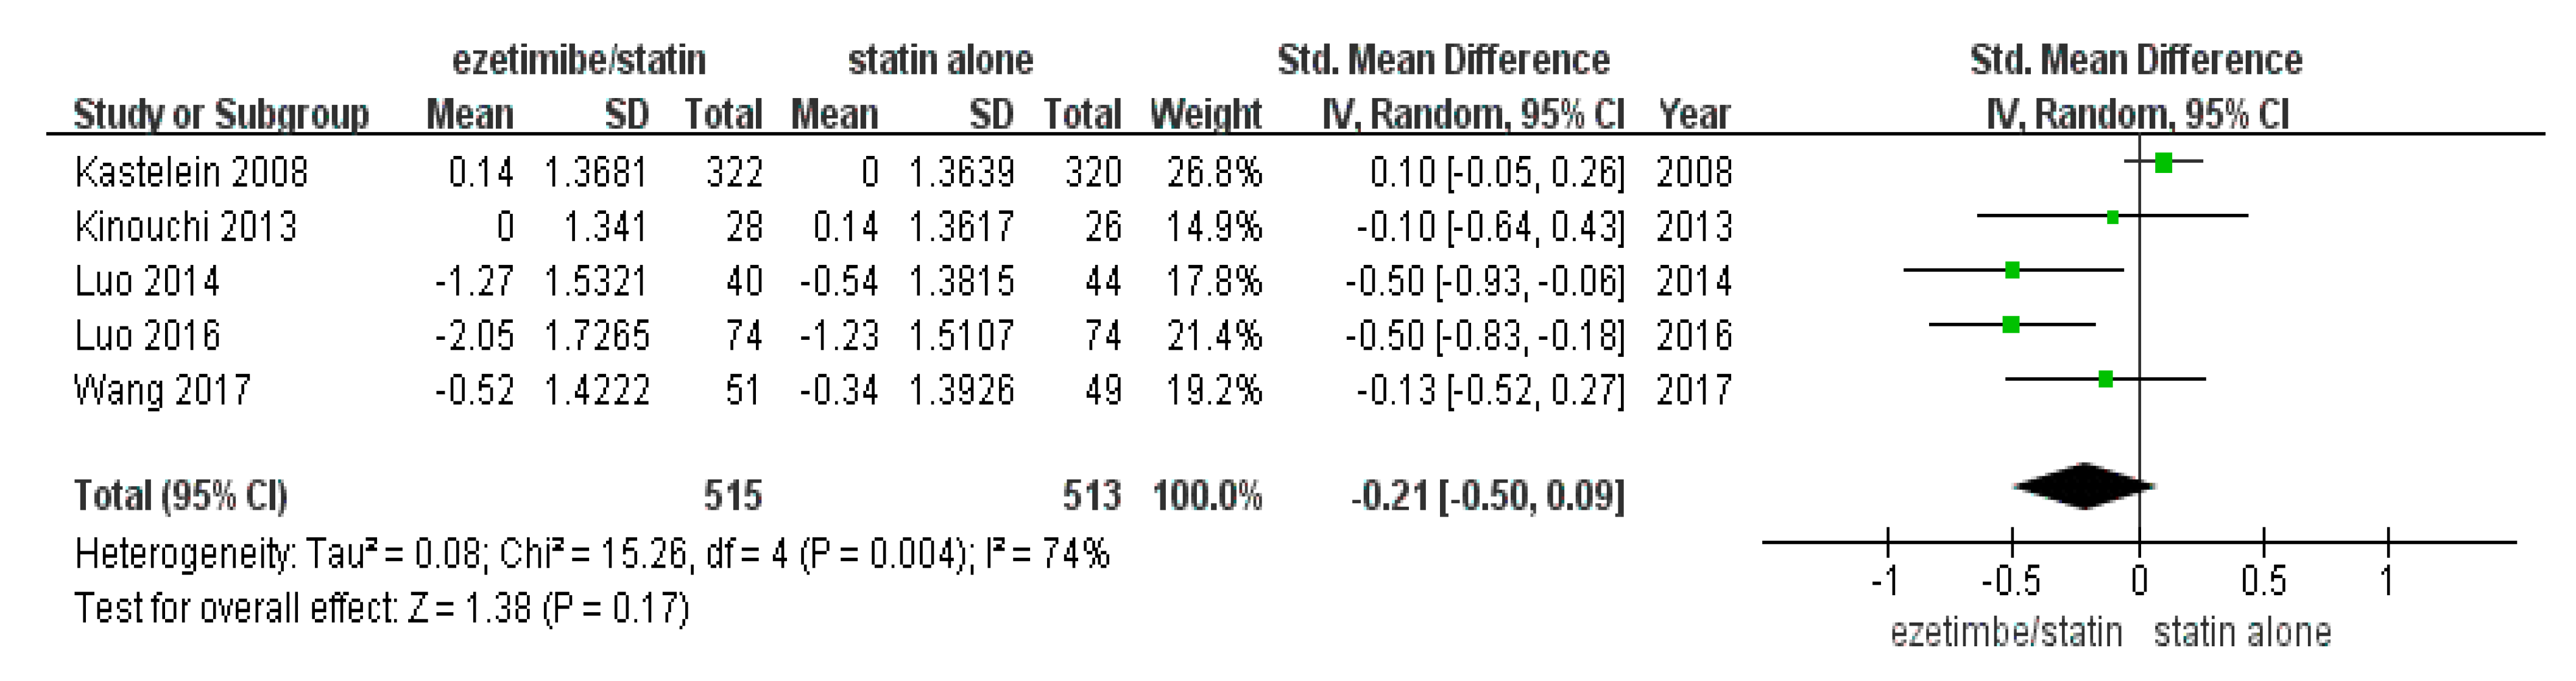Screen dimensions: 2576x681
Task: Click the Total (95% CI) row label
Action: [180, 495]
